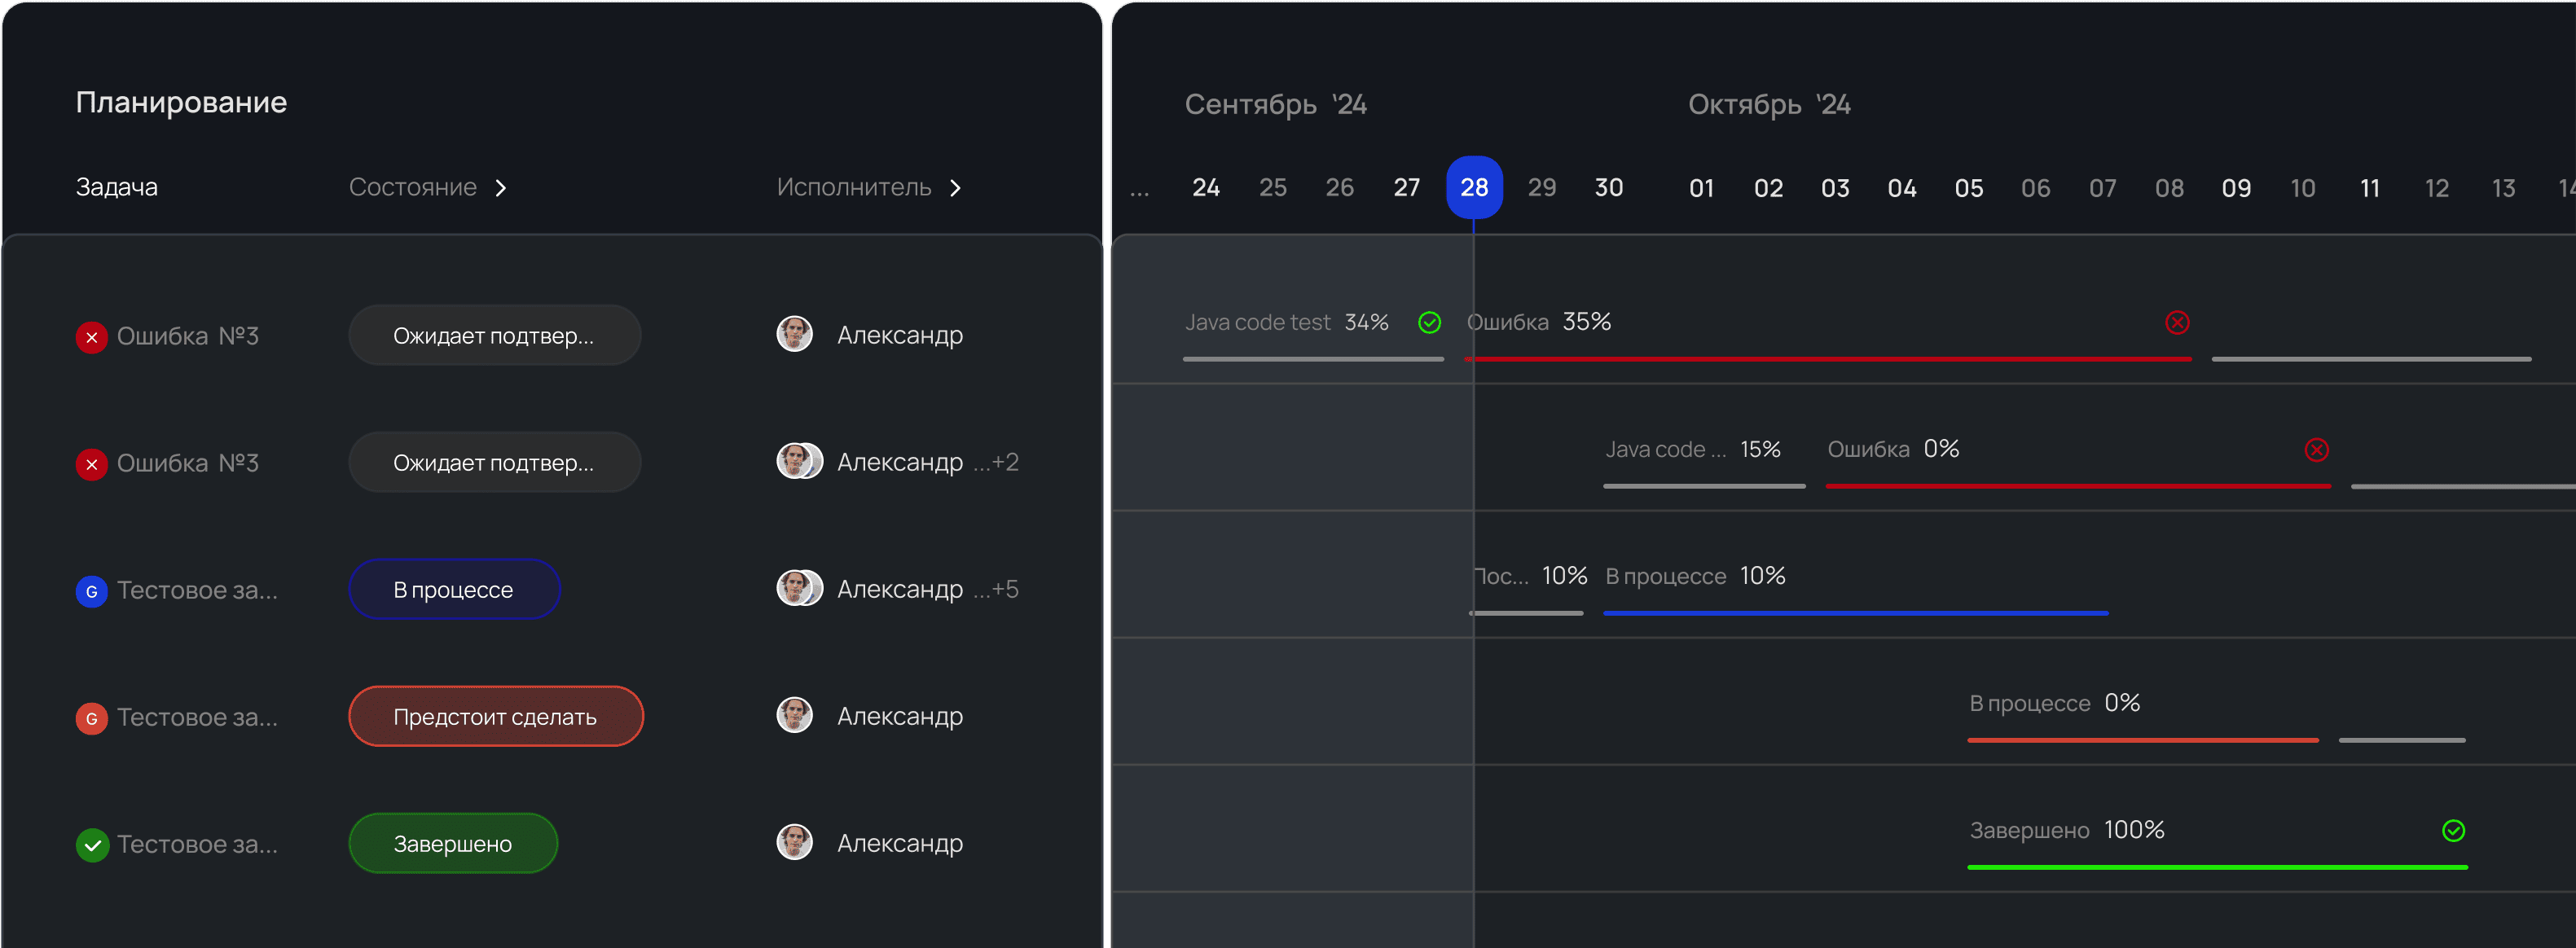
Task: Click the green checkmark icon of the last task
Action: pyautogui.click(x=92, y=845)
